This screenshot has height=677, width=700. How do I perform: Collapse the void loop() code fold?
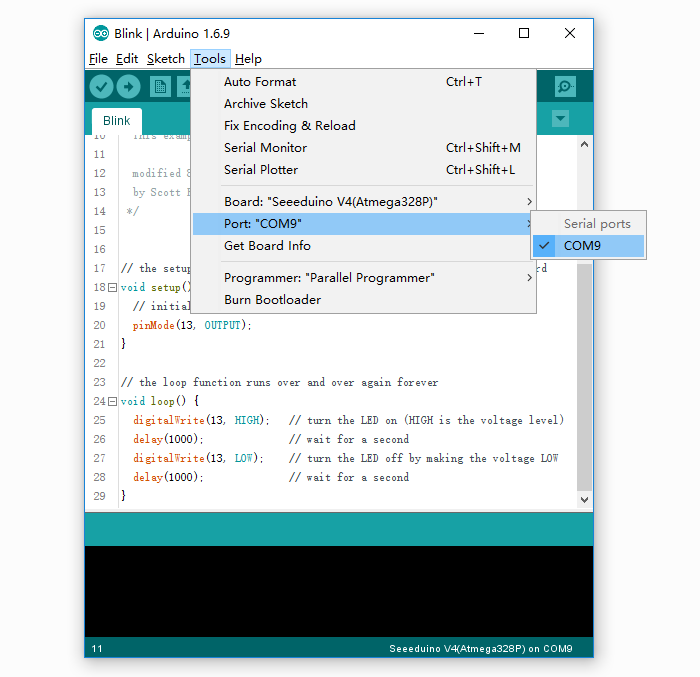(112, 401)
